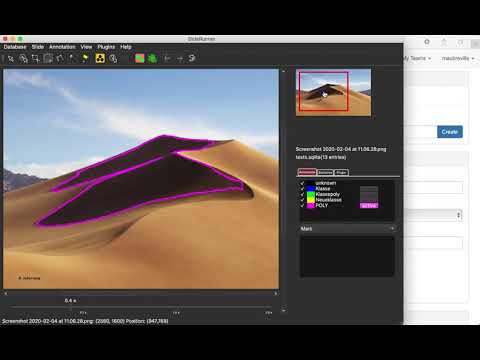Click the blue Klasse color swatch
Image resolution: width=480 pixels, height=360 pixels.
310,189
